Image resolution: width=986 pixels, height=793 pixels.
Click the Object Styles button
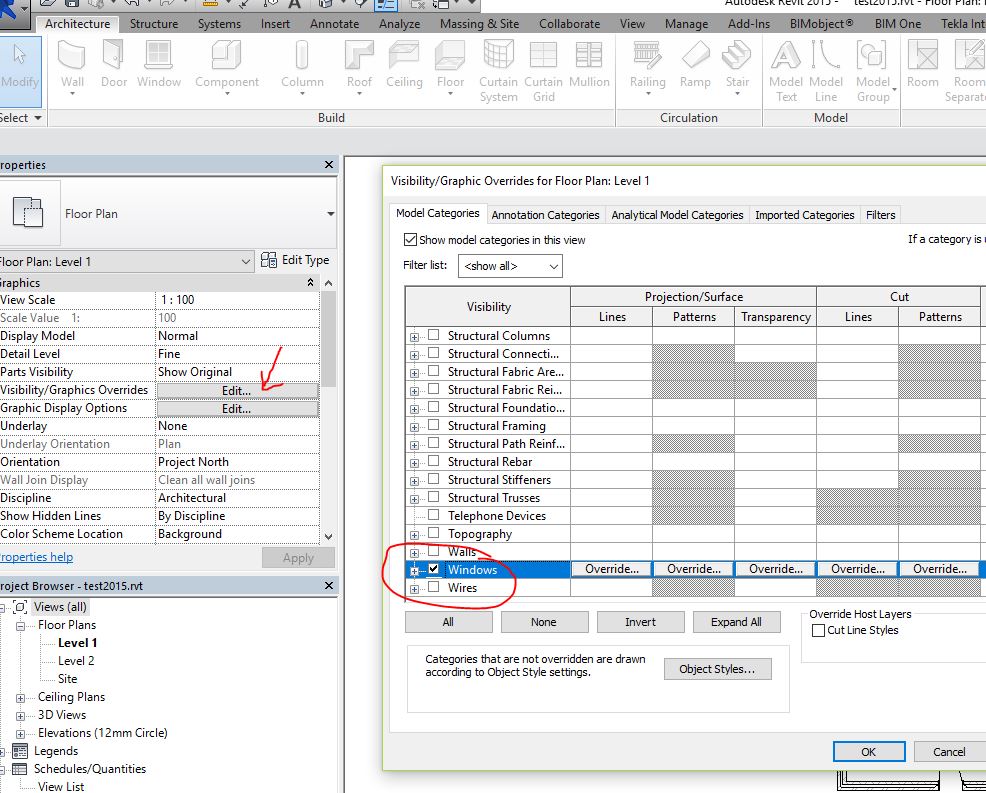click(717, 668)
